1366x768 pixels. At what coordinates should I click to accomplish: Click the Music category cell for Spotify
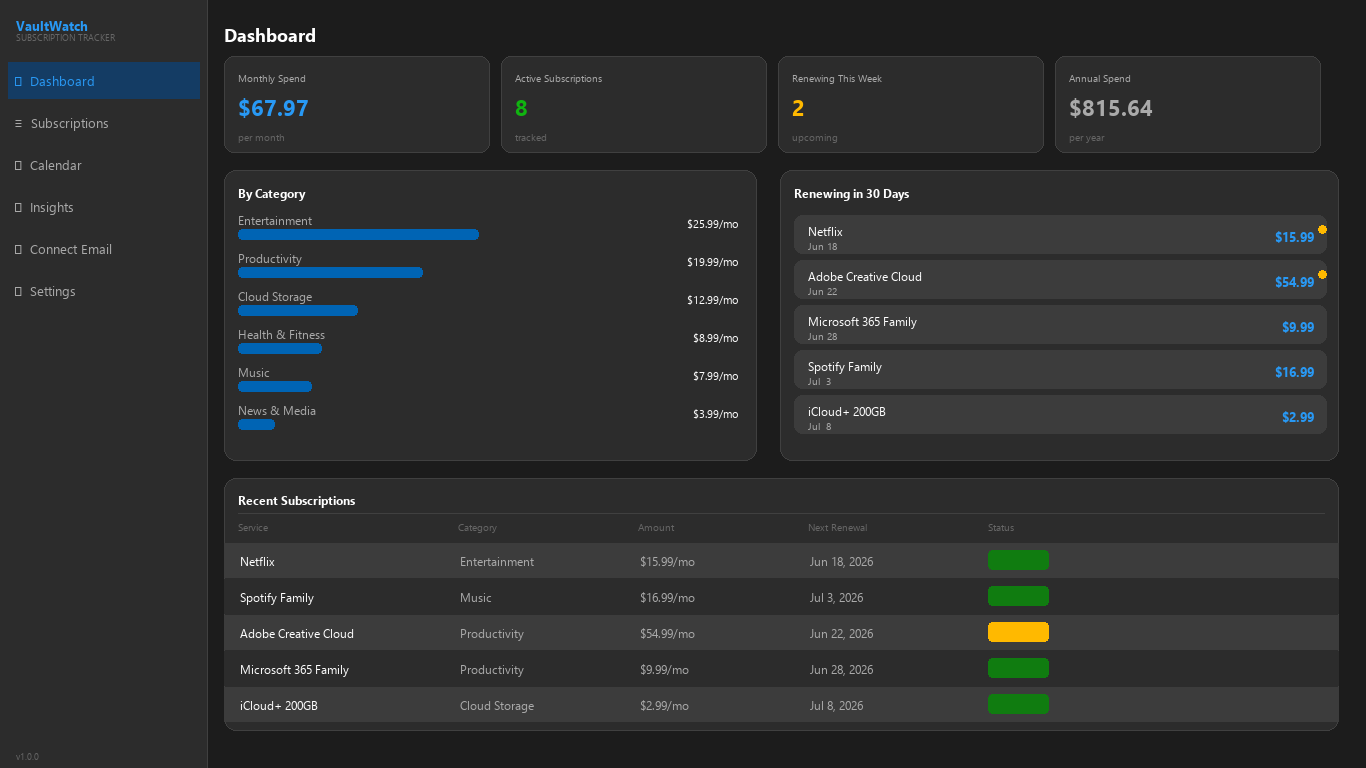[x=476, y=598]
